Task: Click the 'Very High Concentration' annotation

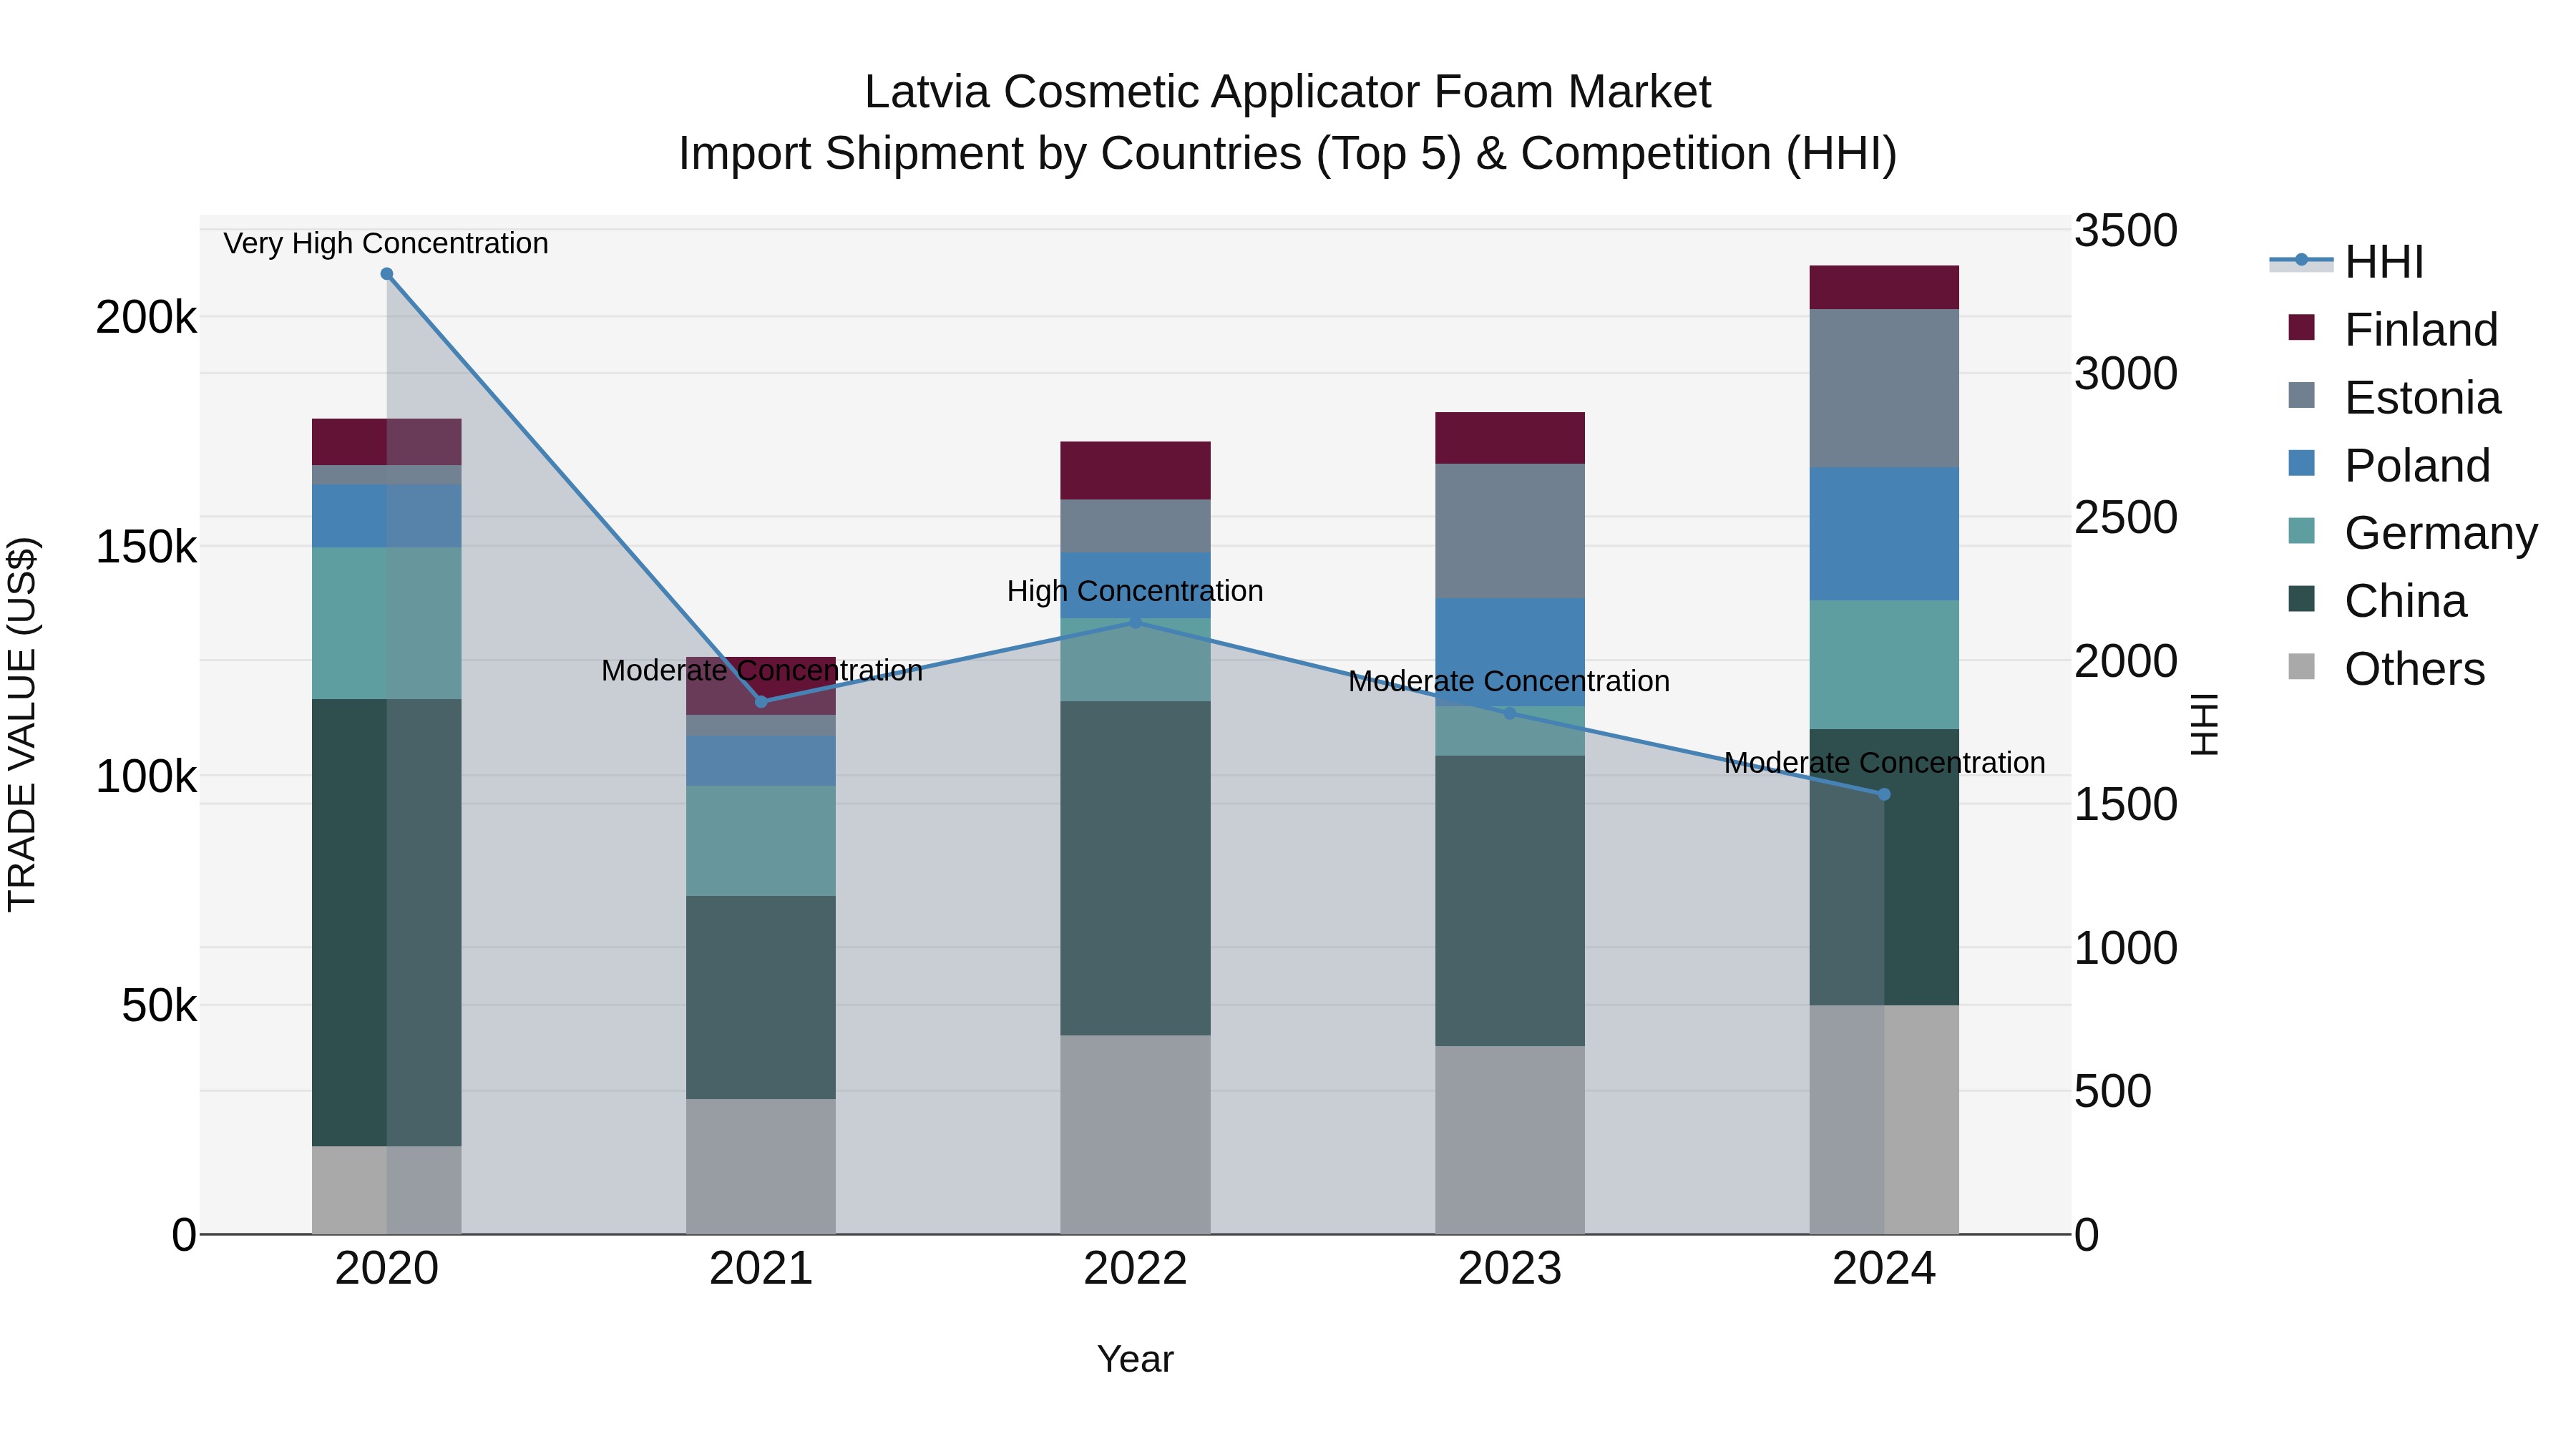Action: click(x=386, y=243)
